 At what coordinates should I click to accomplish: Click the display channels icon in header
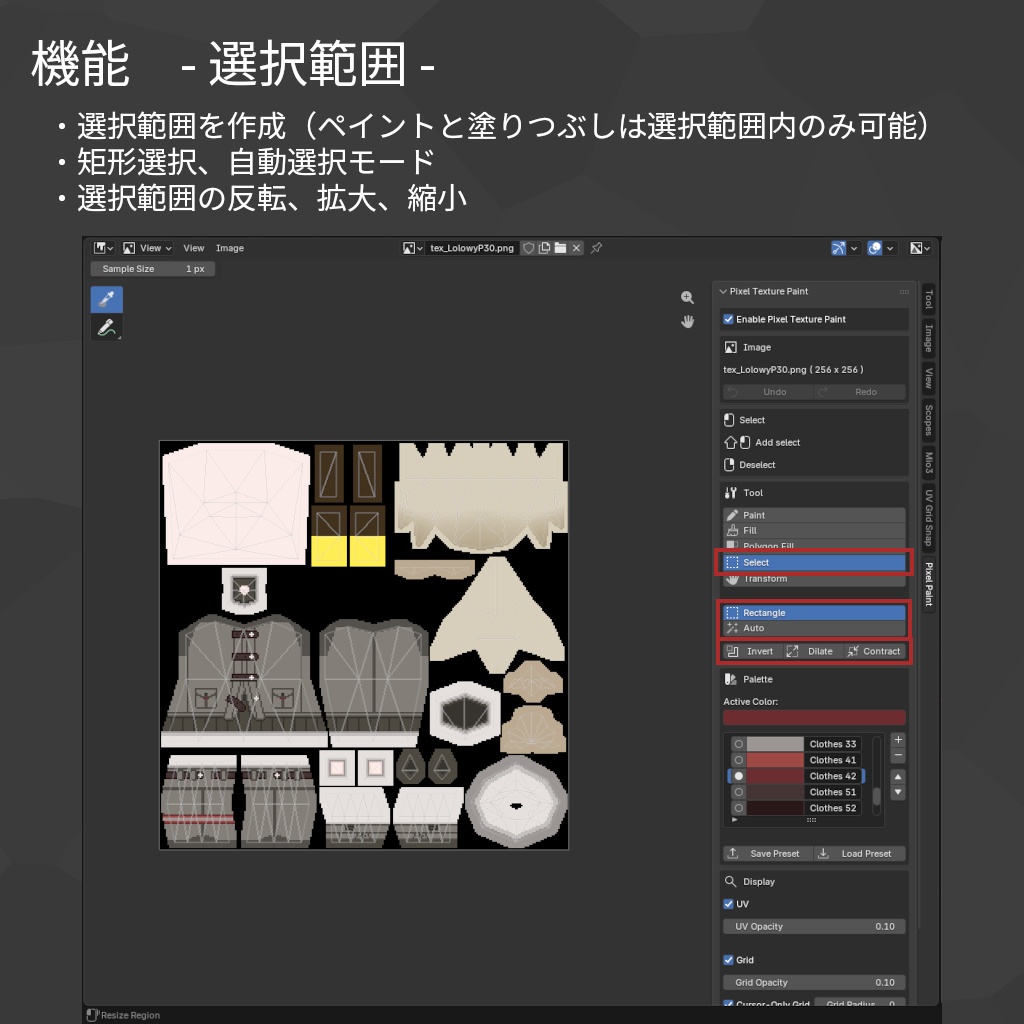click(x=916, y=248)
